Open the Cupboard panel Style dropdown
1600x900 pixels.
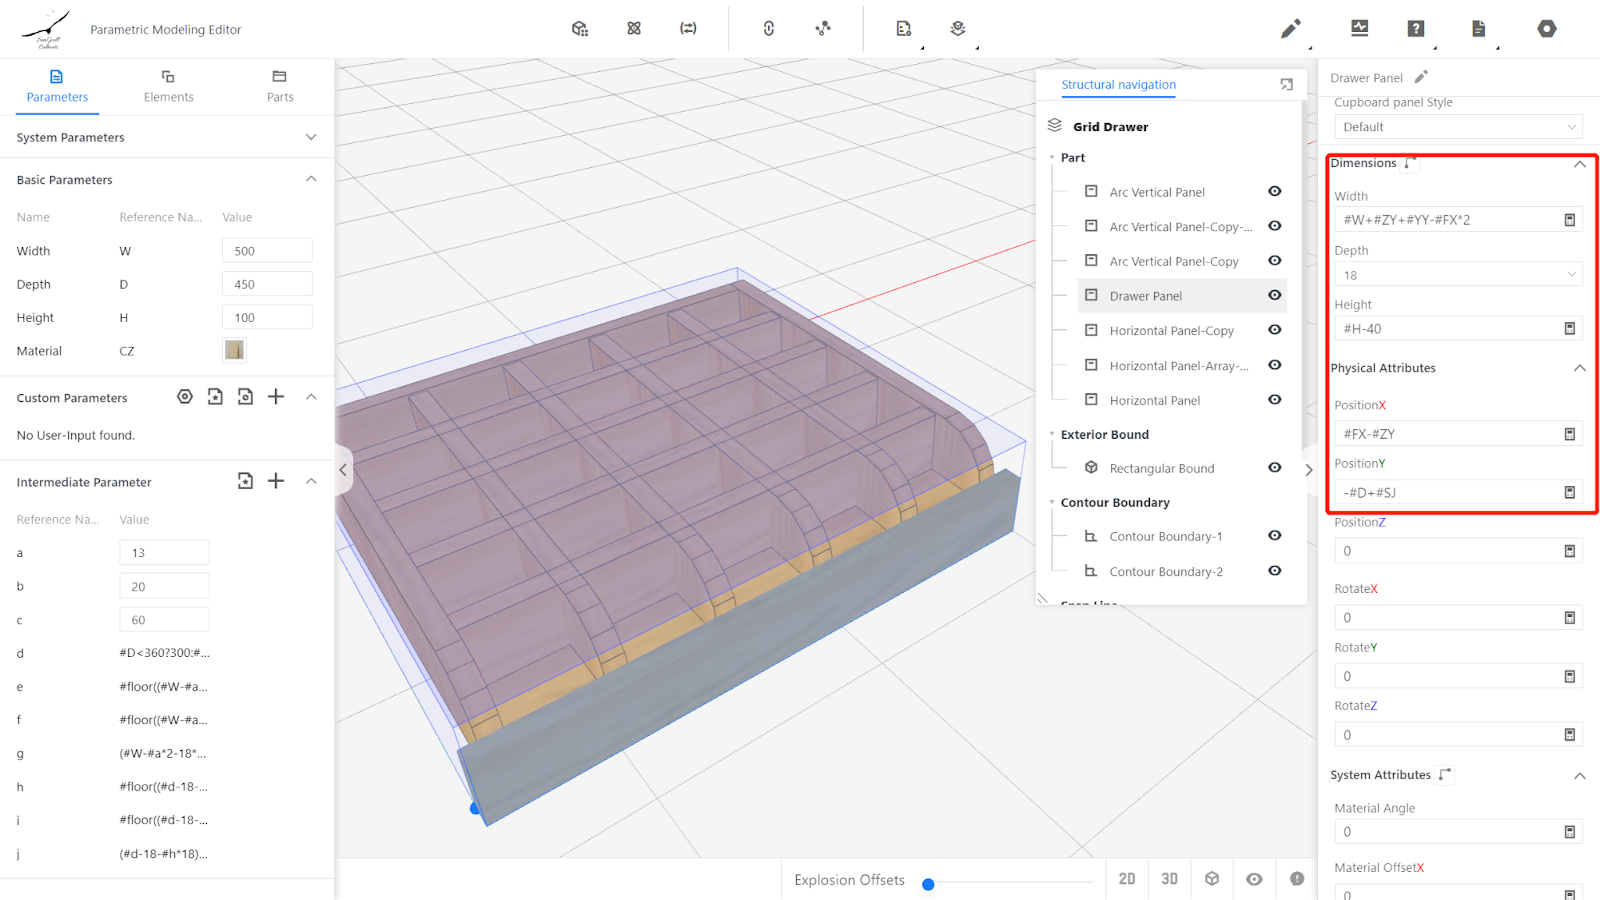pyautogui.click(x=1457, y=127)
